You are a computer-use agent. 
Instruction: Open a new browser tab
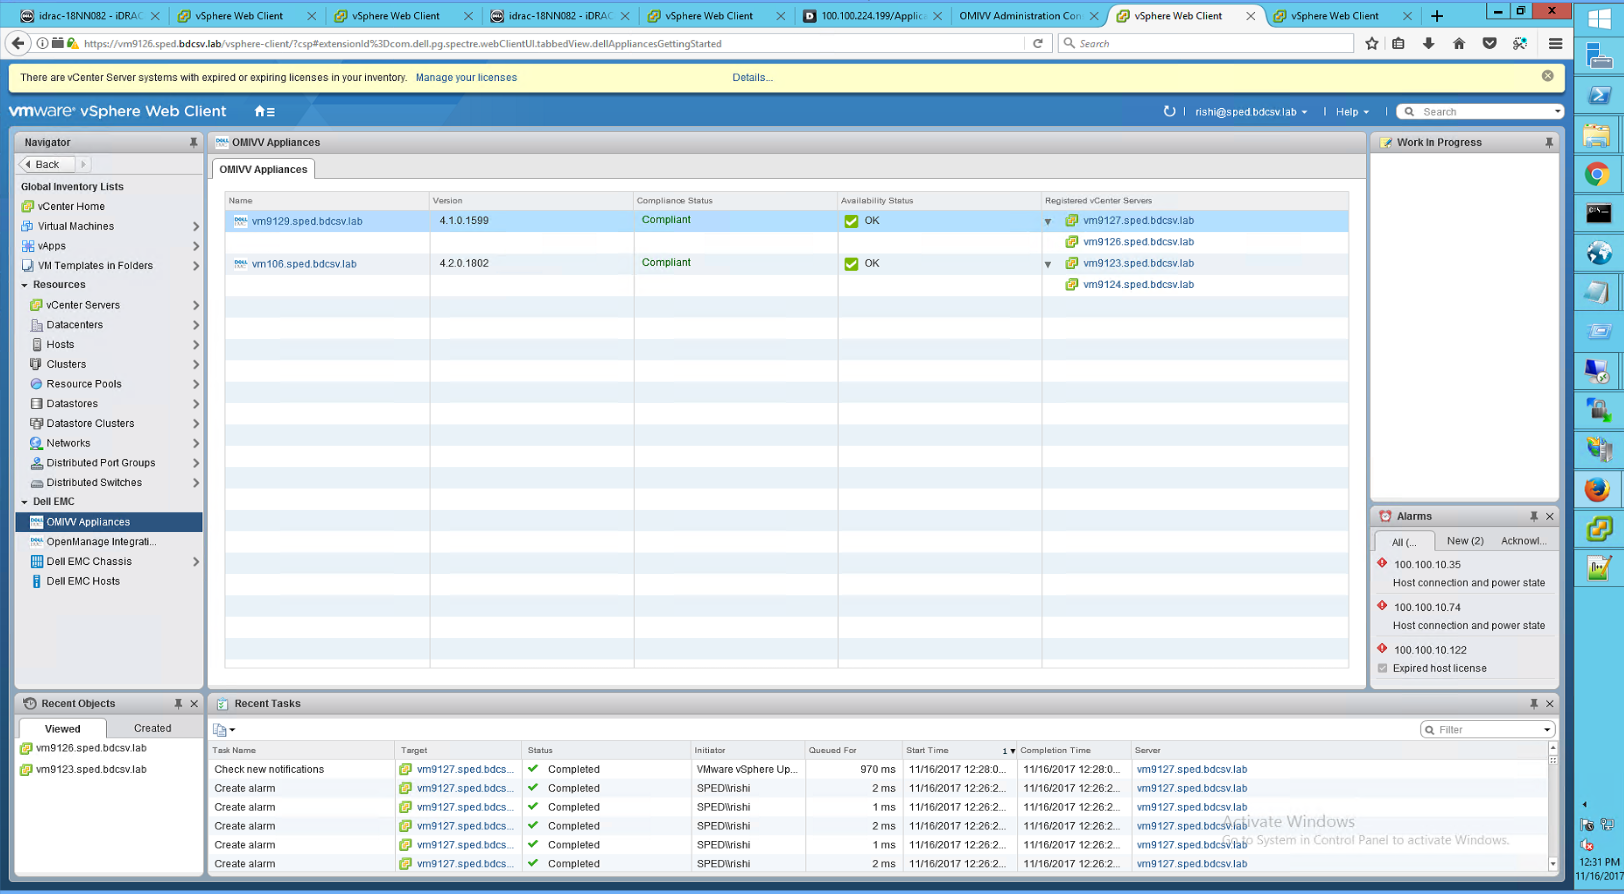[x=1436, y=15]
